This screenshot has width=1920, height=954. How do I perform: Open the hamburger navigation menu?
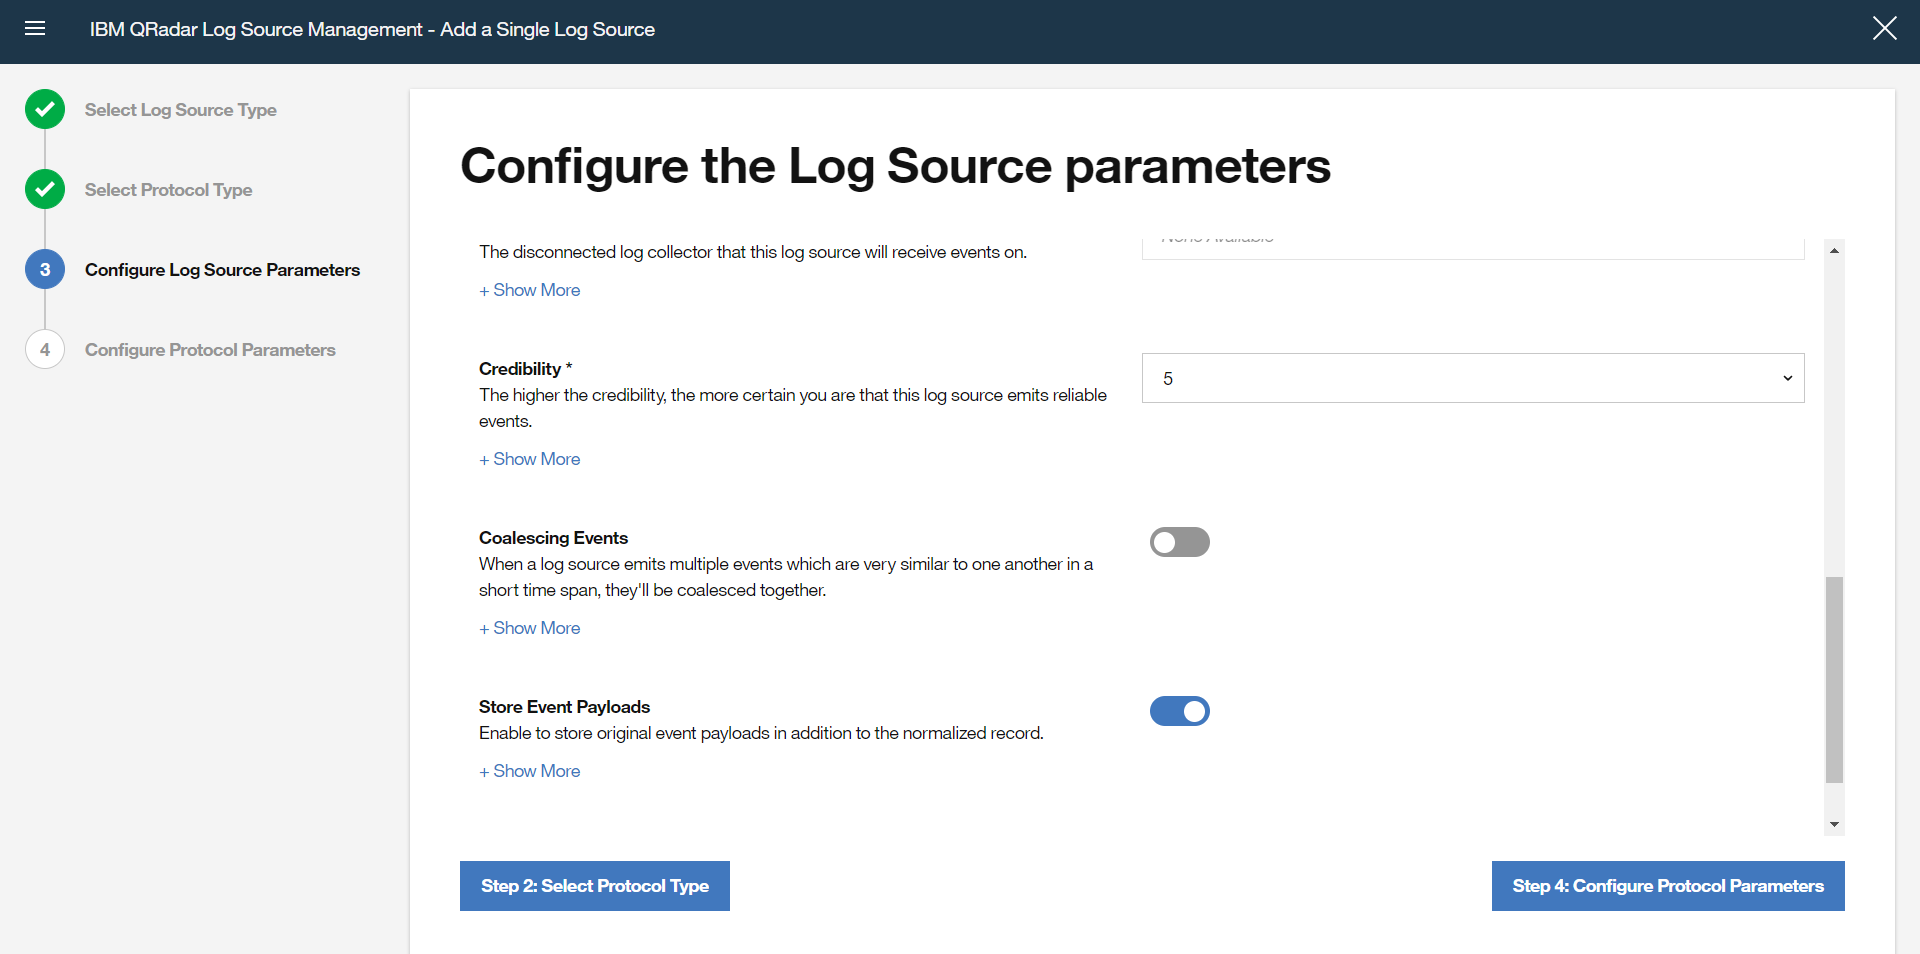[x=35, y=29]
